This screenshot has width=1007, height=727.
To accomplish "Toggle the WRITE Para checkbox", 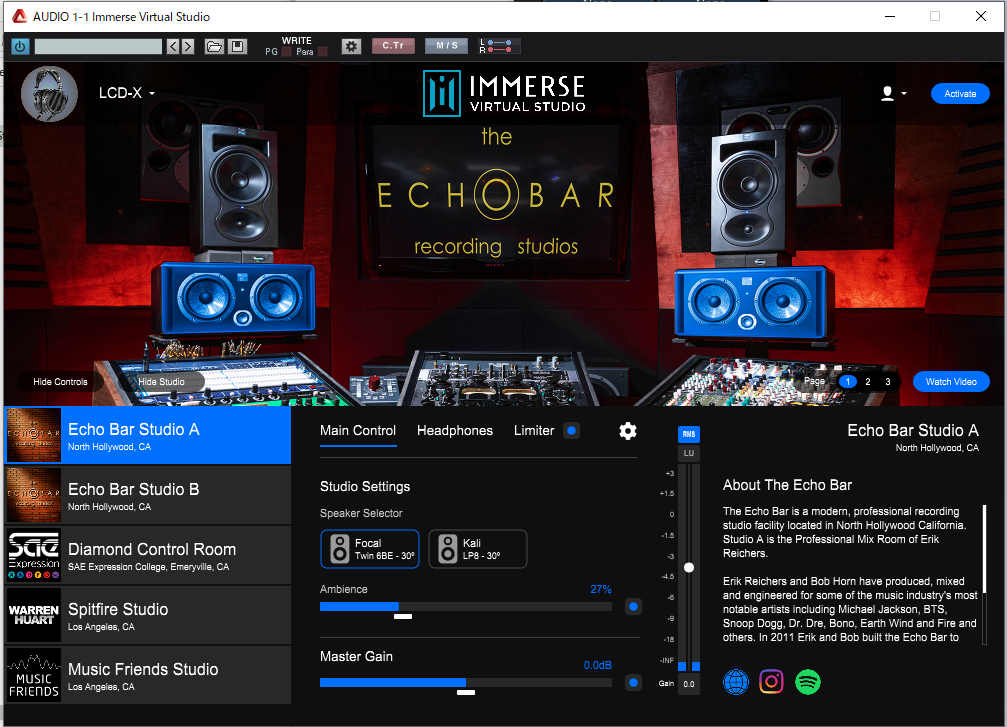I will 322,52.
